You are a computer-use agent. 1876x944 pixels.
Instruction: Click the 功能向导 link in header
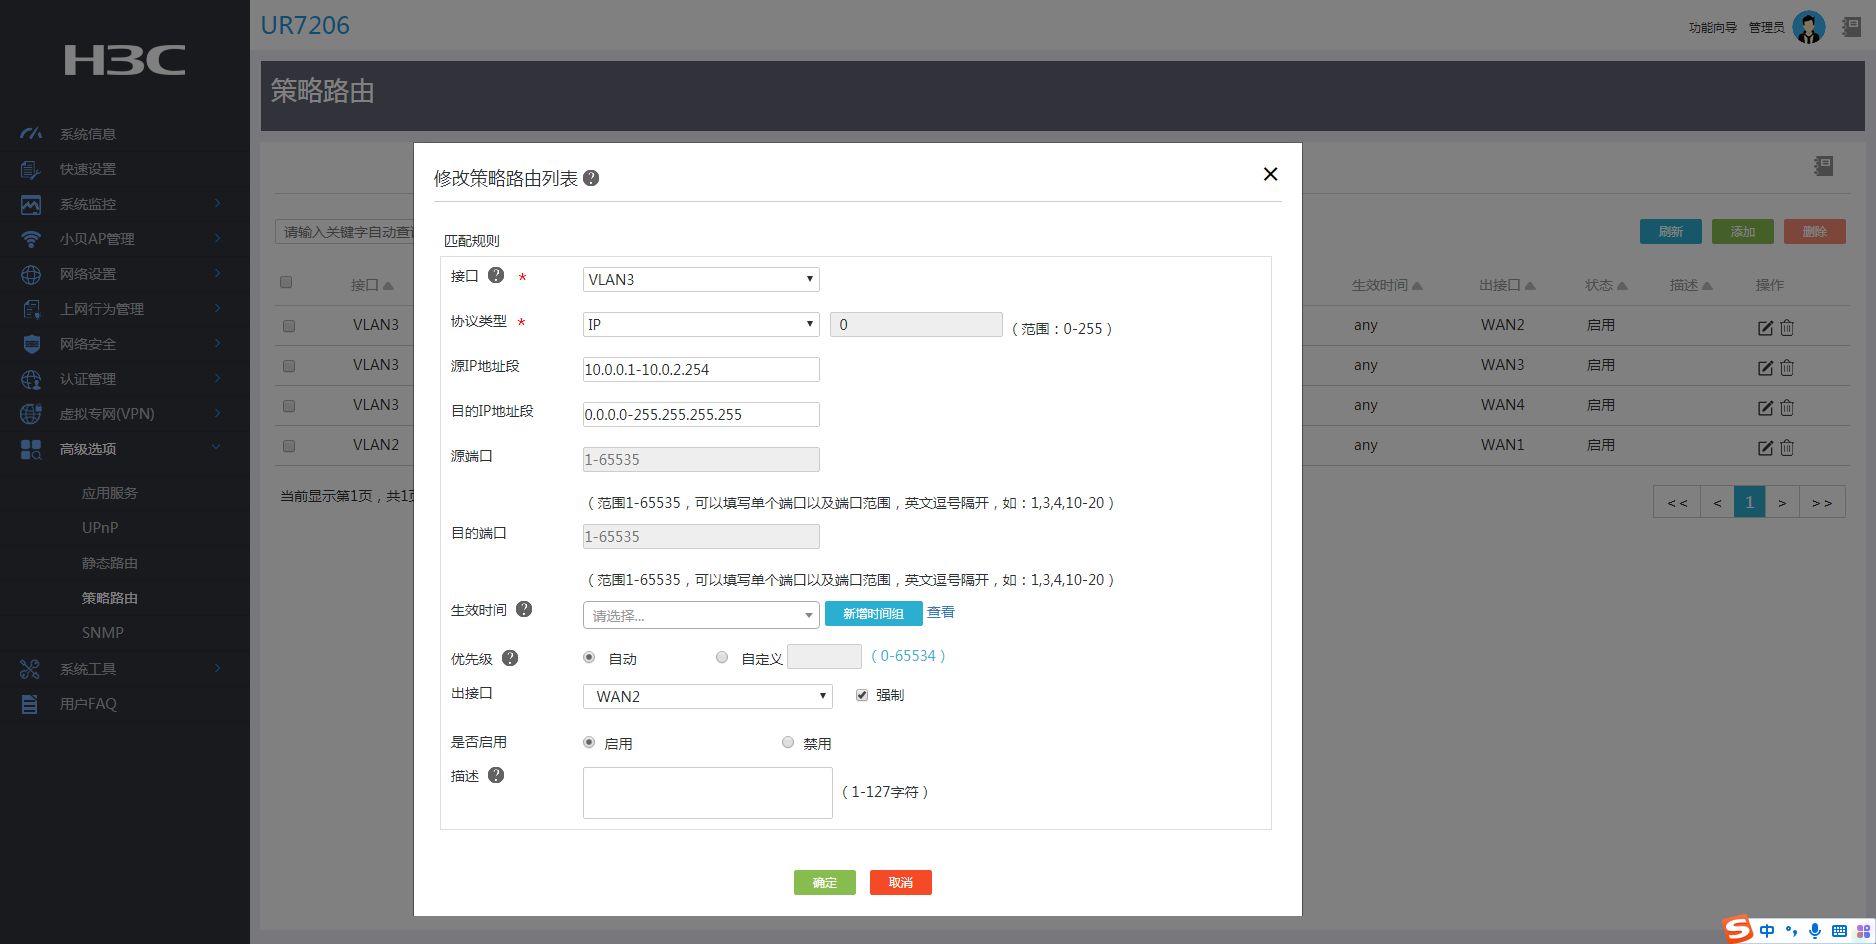(1713, 28)
